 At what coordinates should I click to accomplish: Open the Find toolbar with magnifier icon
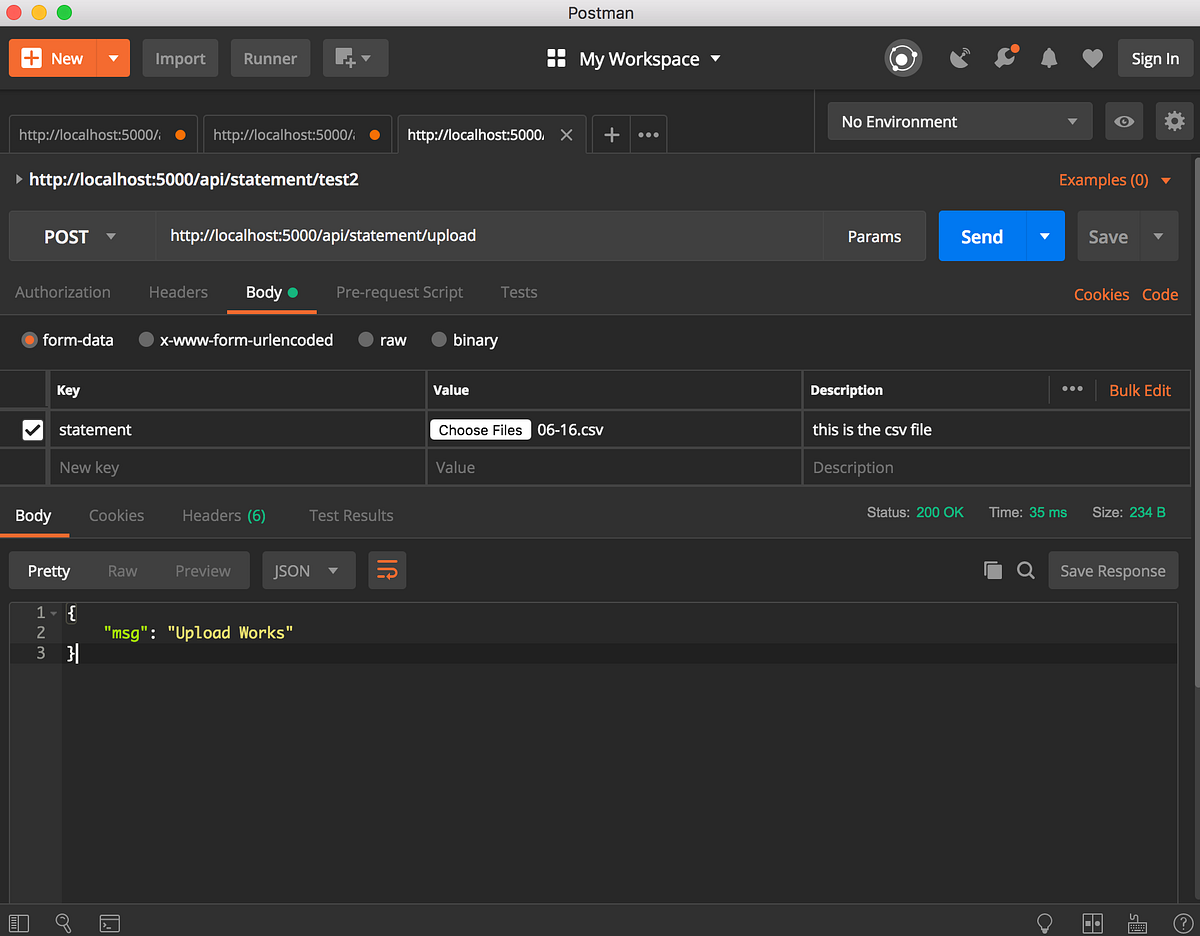[63, 923]
